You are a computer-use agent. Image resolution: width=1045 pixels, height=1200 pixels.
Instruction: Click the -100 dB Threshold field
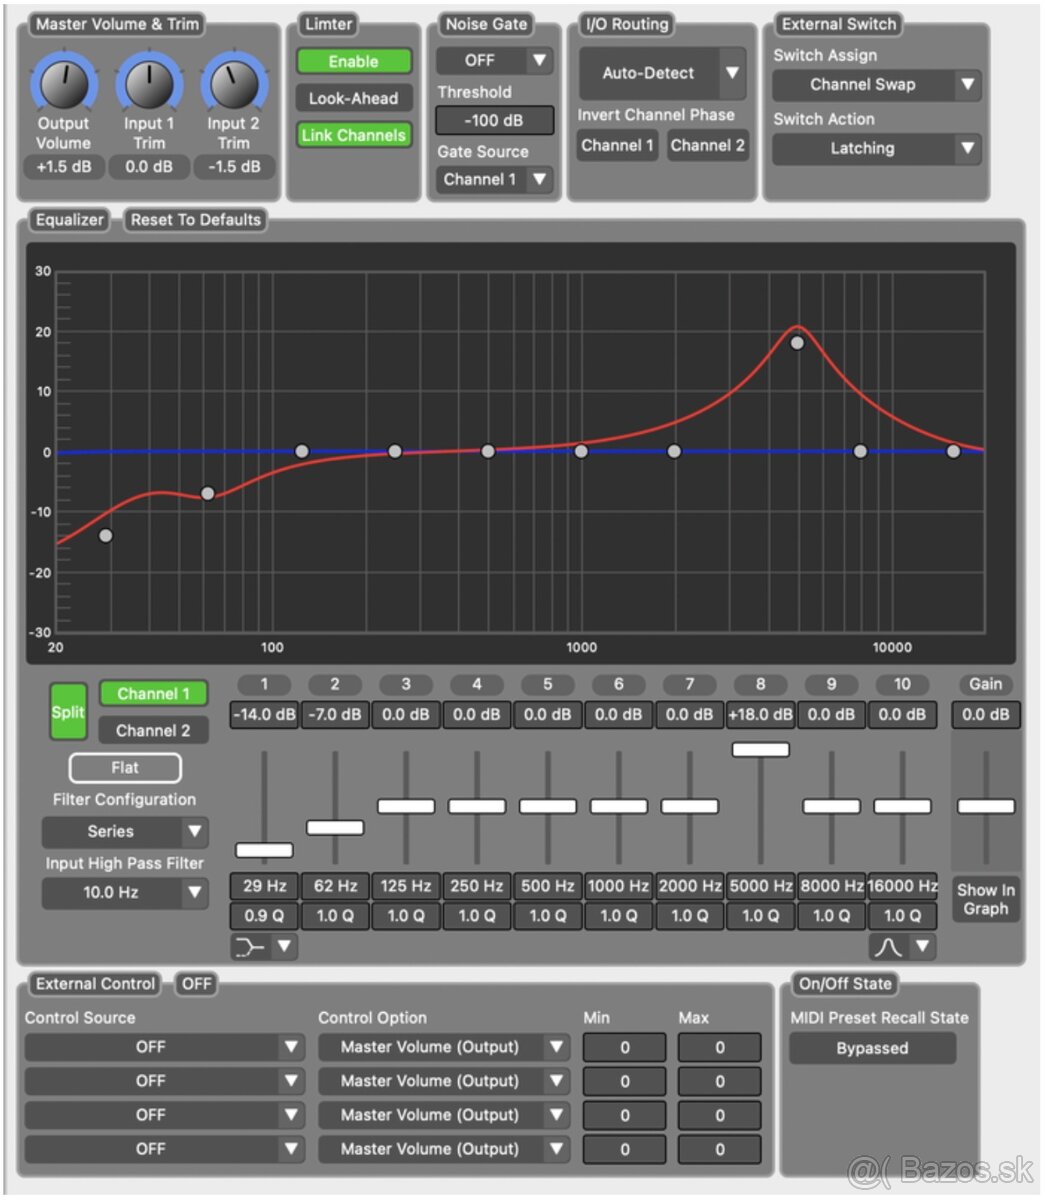(x=494, y=120)
